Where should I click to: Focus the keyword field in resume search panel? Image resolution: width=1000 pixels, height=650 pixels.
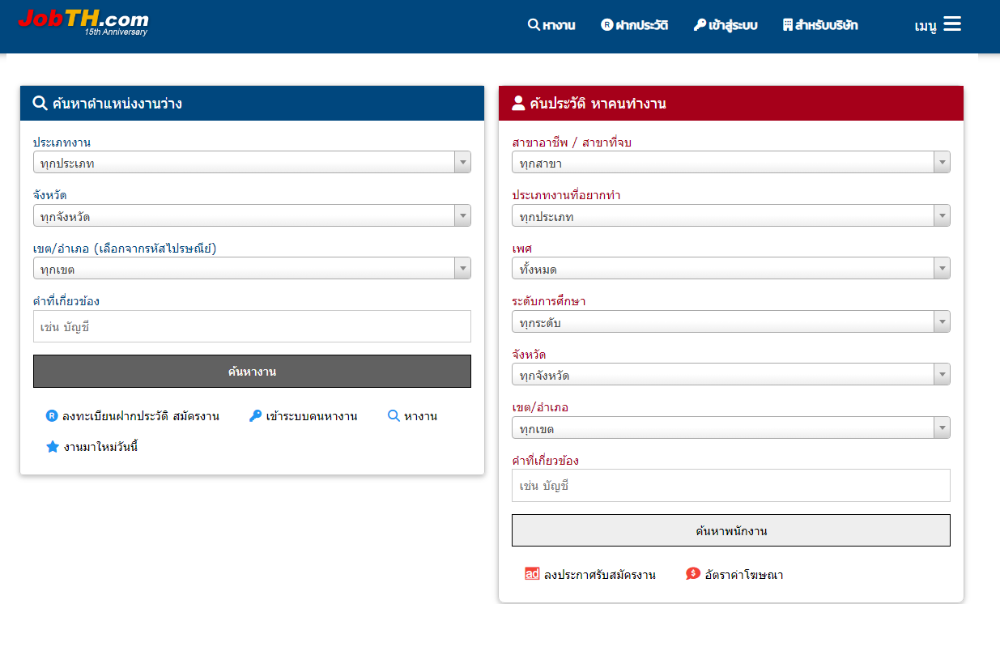[730, 486]
